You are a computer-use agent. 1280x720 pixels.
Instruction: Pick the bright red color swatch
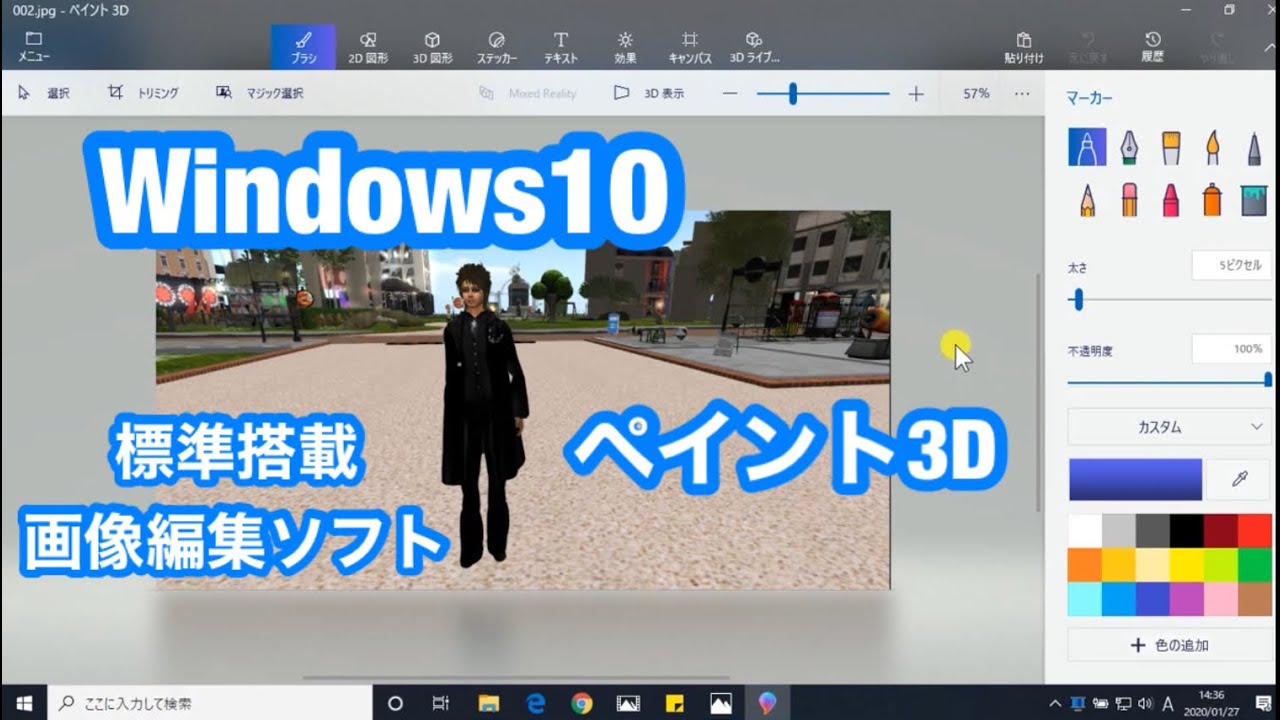pyautogui.click(x=1255, y=530)
